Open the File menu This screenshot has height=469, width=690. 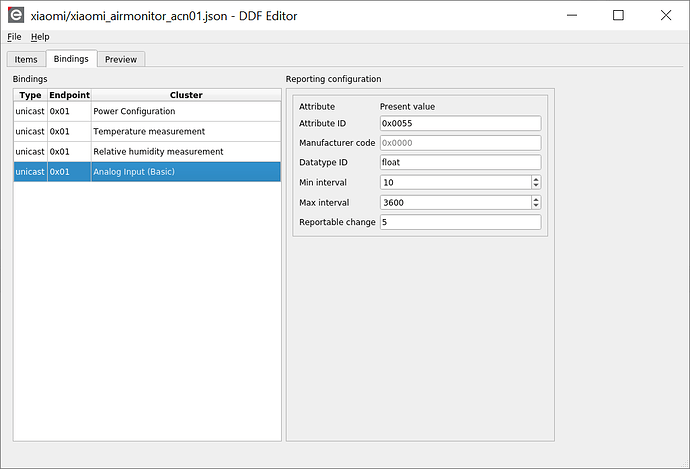click(x=14, y=37)
